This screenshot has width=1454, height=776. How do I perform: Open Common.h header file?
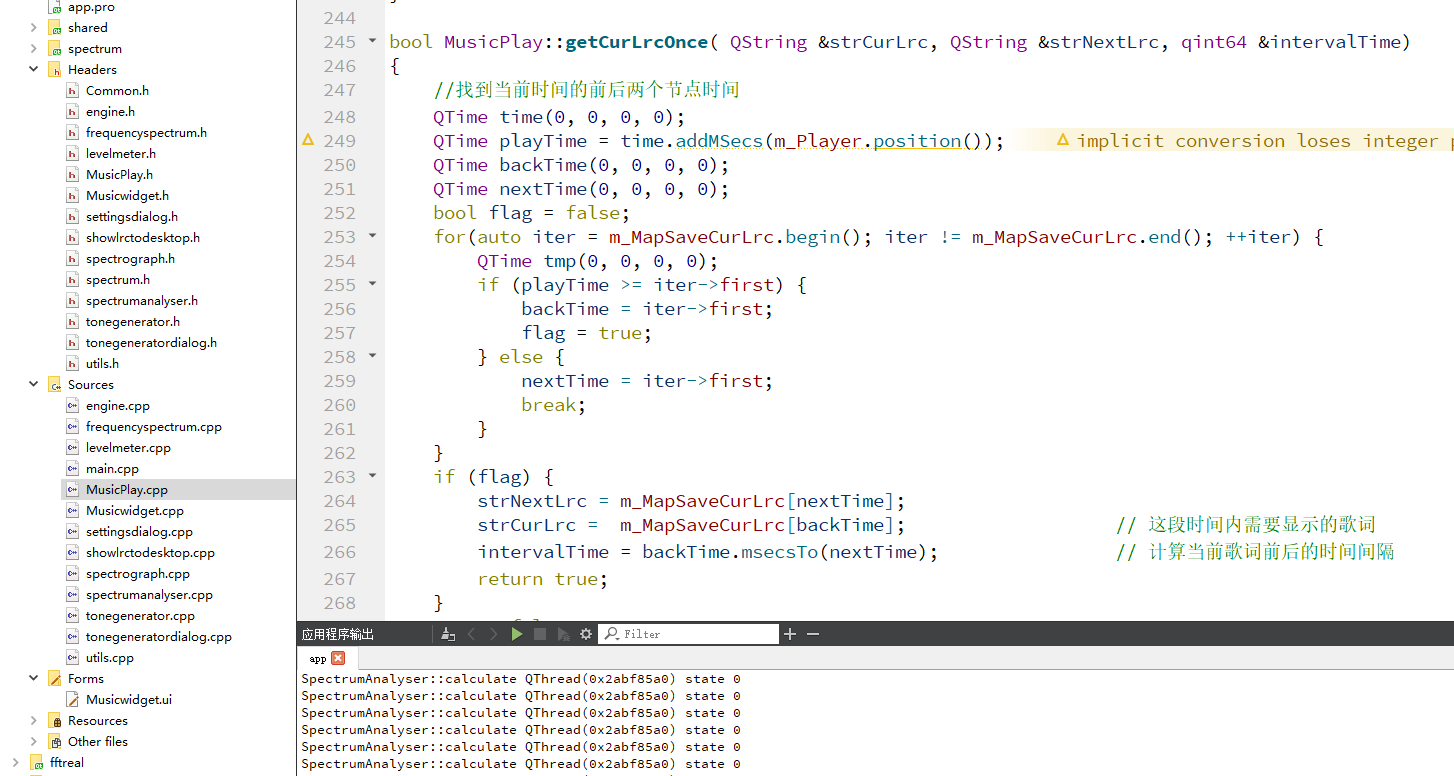pyautogui.click(x=117, y=90)
